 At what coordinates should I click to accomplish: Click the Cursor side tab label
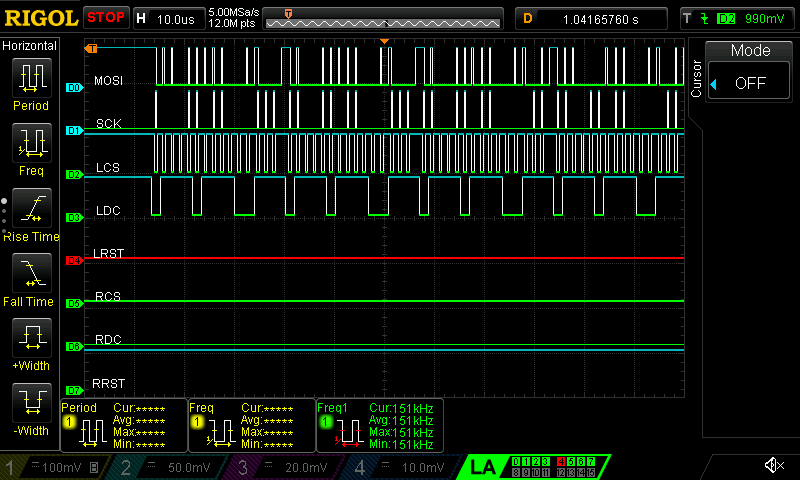tap(695, 79)
